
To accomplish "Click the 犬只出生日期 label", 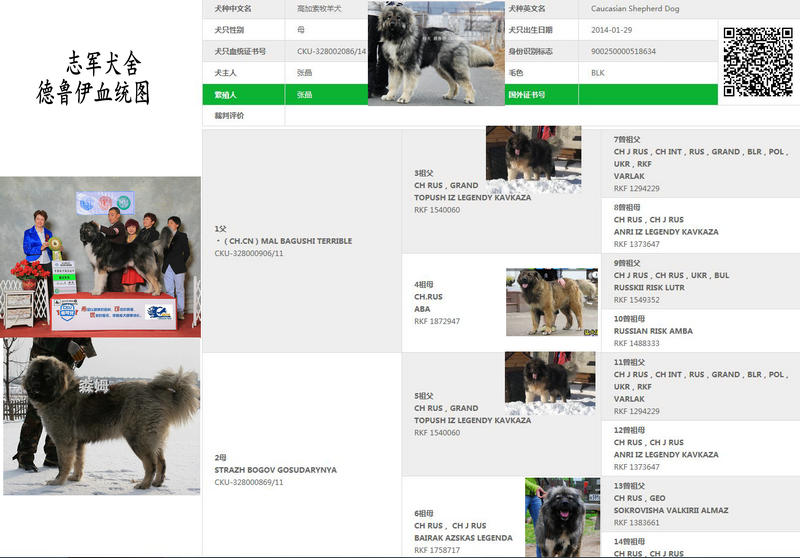I will [x=530, y=30].
